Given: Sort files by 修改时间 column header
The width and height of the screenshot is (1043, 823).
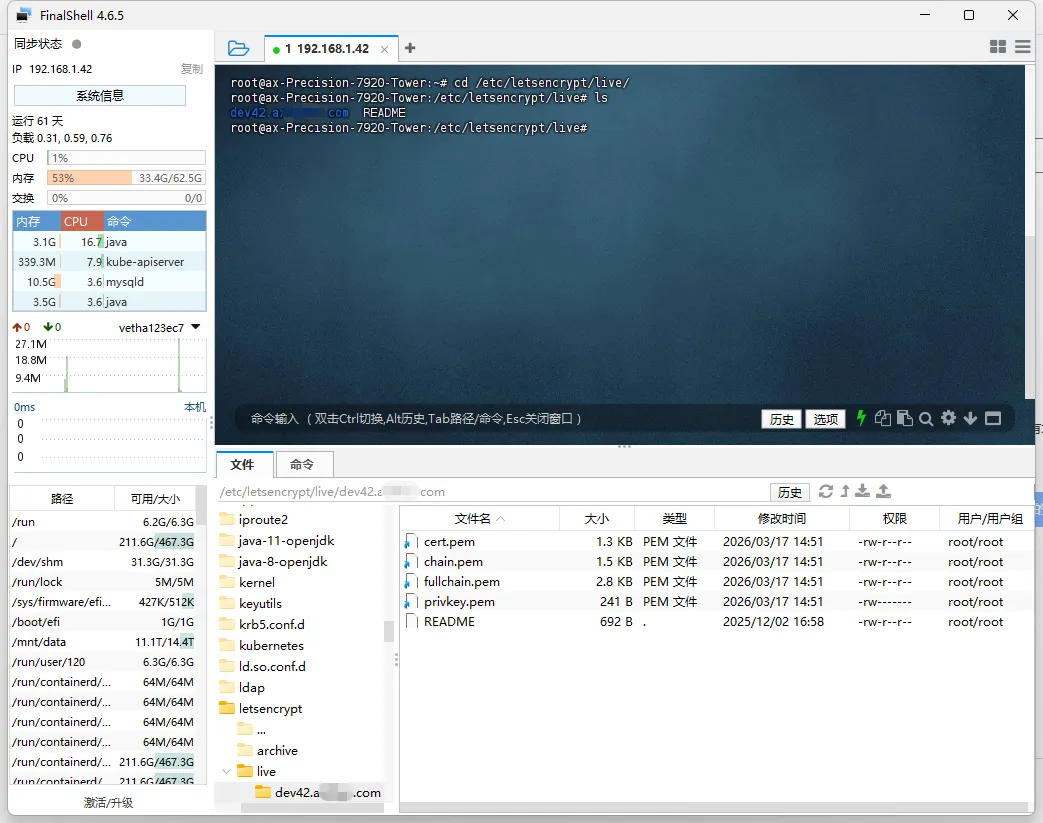Looking at the screenshot, I should (782, 518).
